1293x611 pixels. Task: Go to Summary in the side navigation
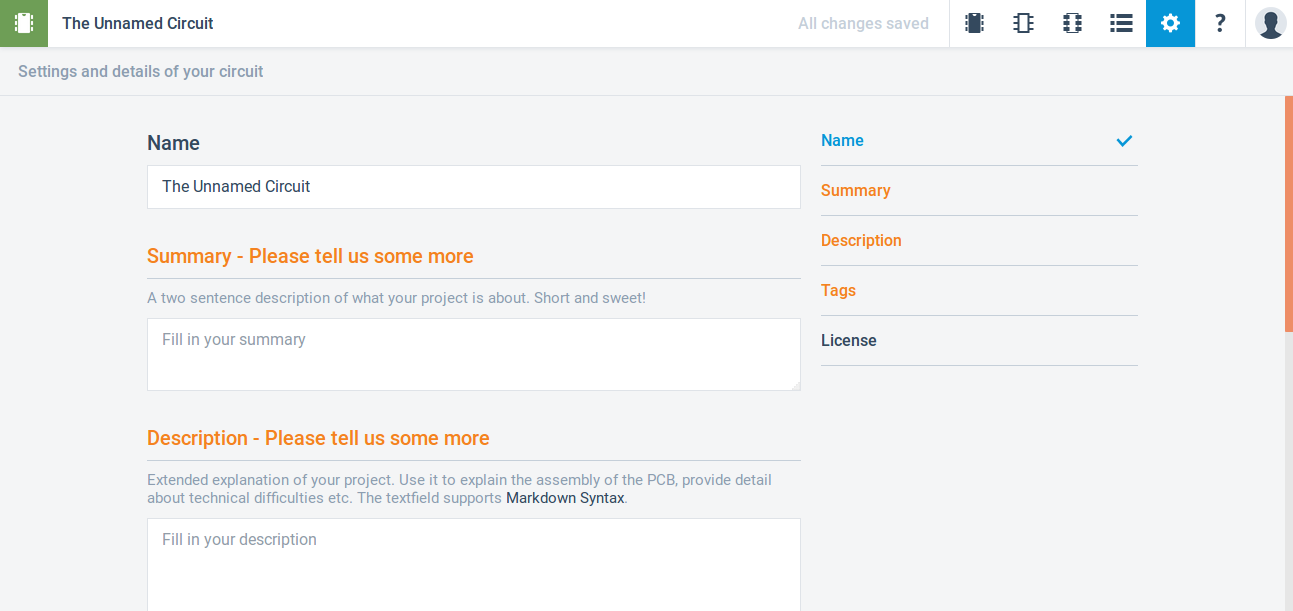855,191
